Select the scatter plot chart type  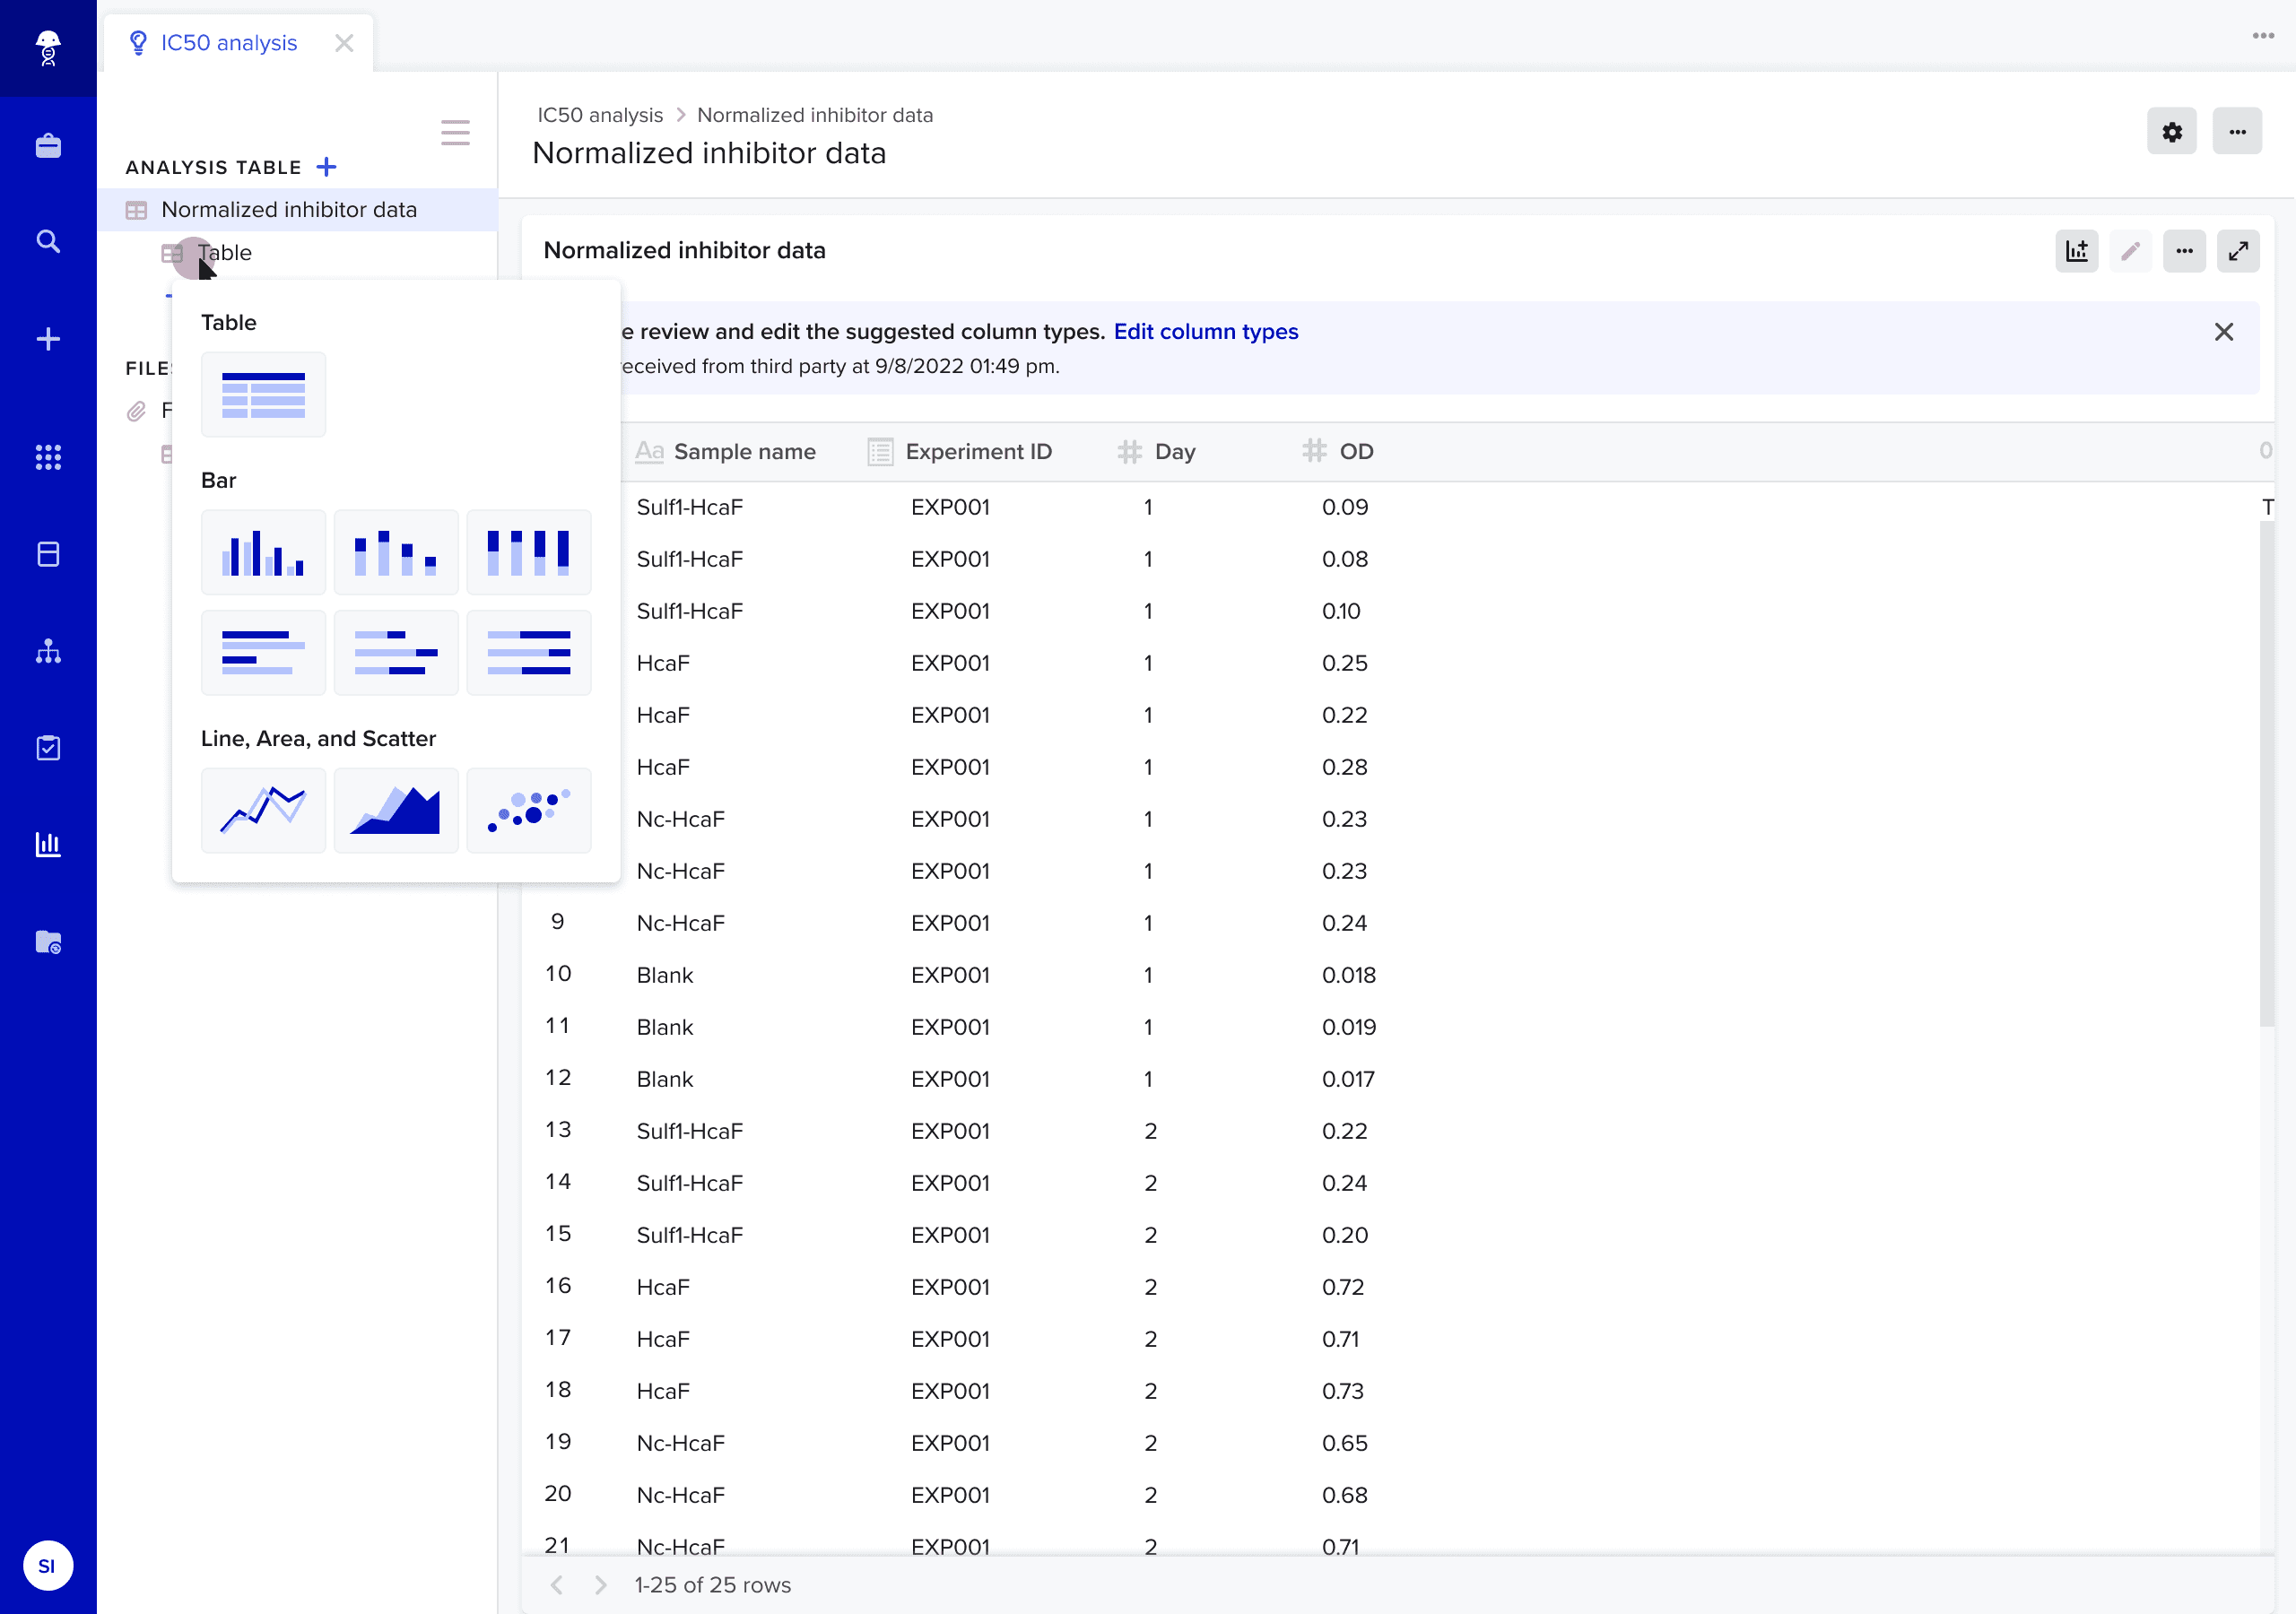[528, 810]
